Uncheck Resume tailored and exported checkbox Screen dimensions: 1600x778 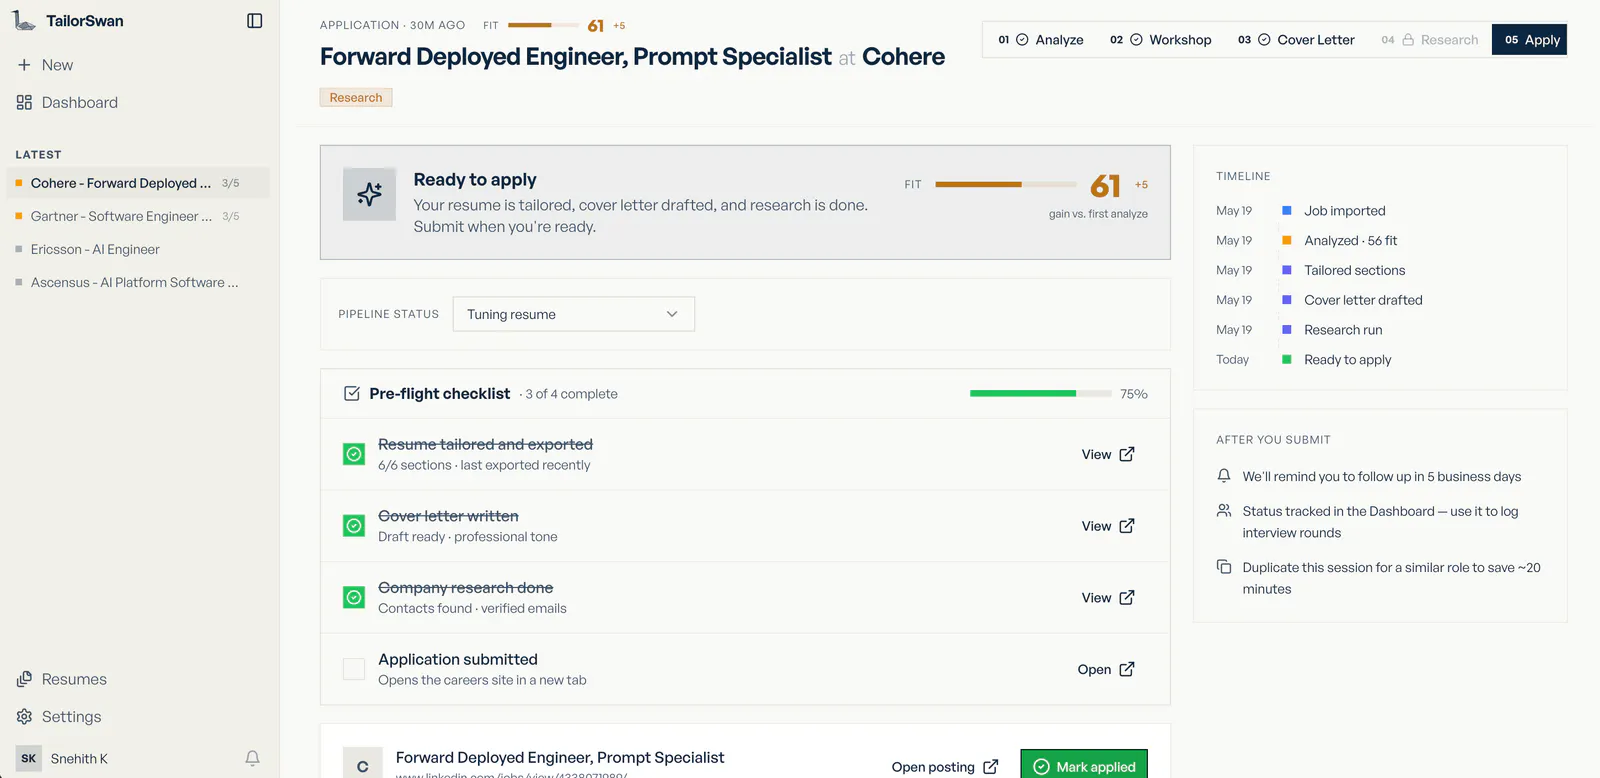coord(354,454)
